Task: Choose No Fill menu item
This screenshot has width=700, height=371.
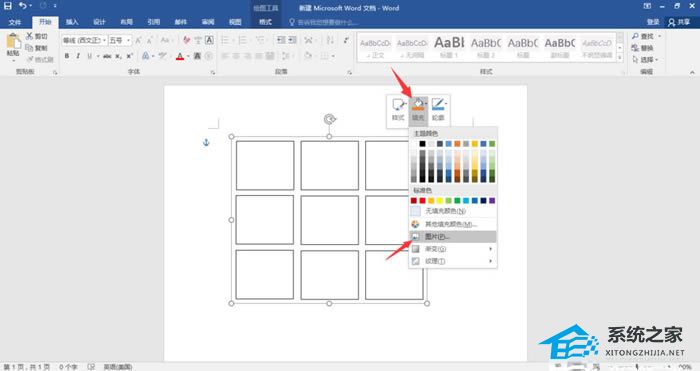Action: 453,211
